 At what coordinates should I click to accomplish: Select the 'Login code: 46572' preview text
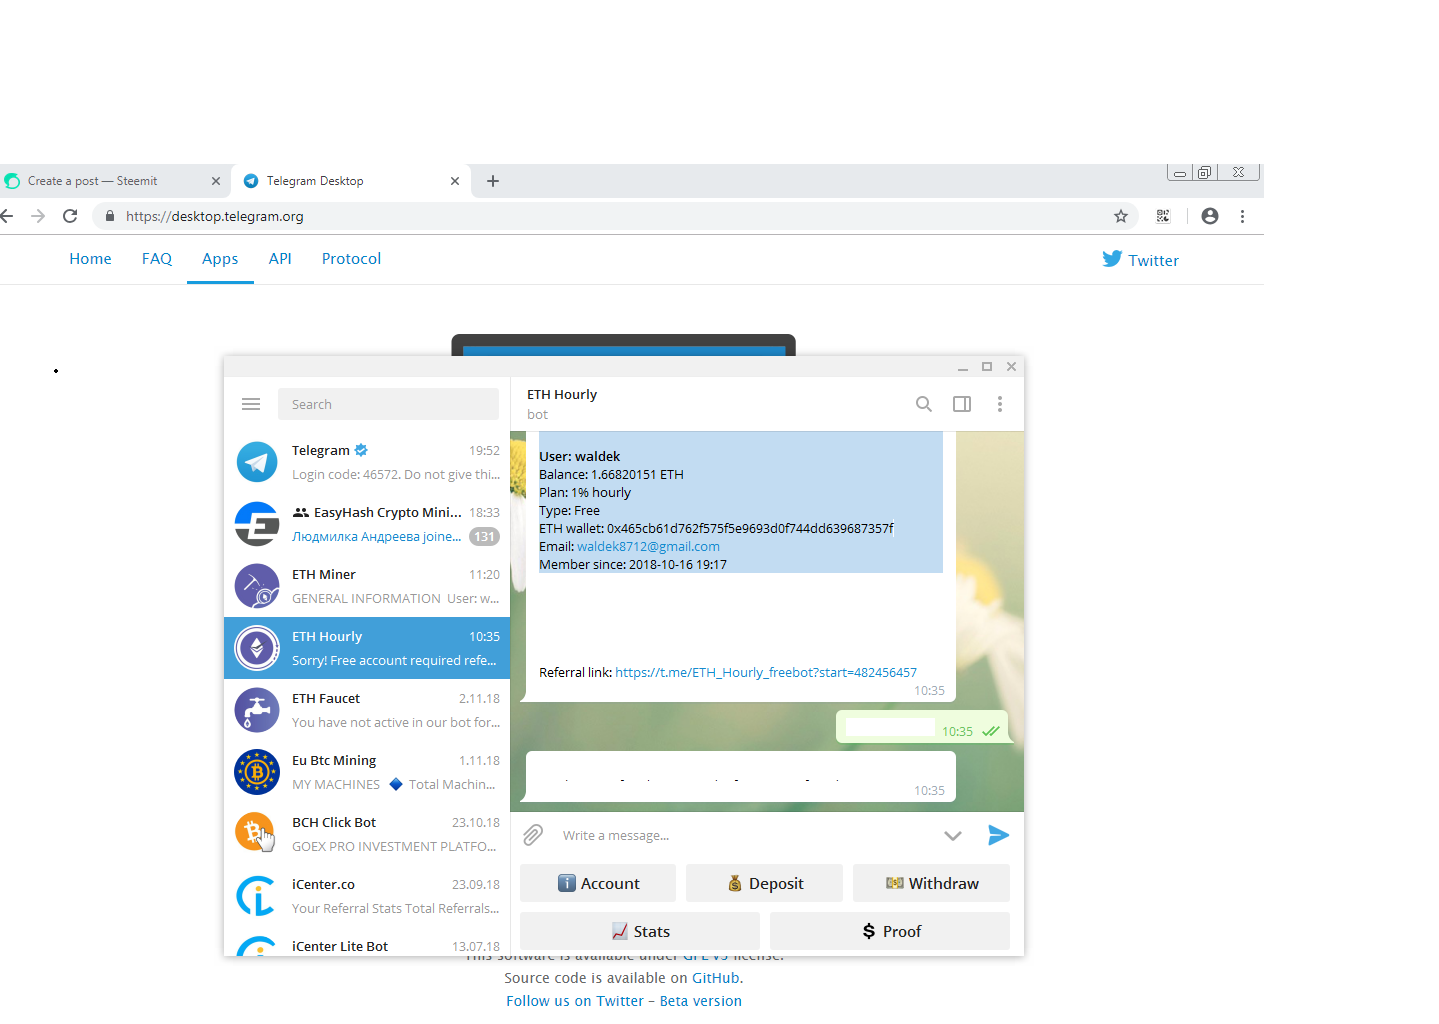[x=395, y=475]
